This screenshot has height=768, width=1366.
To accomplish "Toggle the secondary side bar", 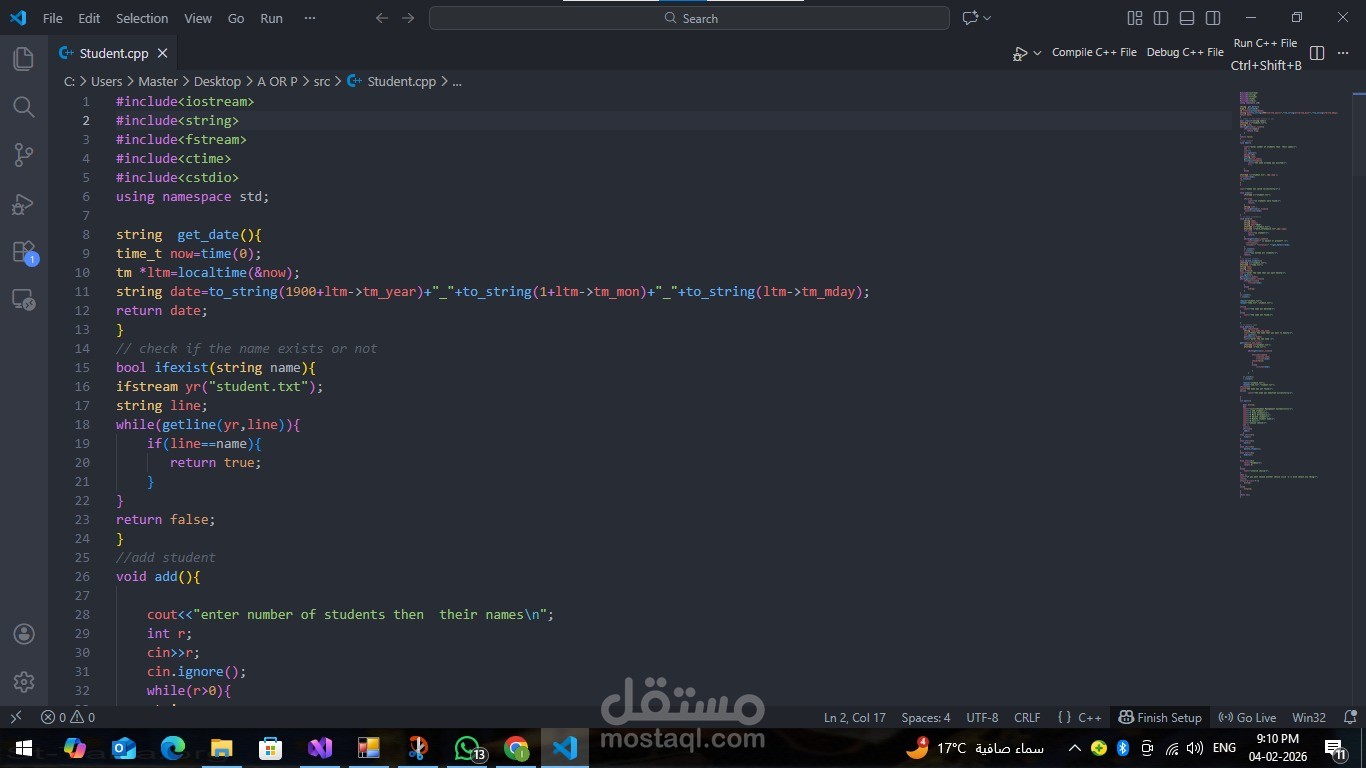I will coord(1213,18).
